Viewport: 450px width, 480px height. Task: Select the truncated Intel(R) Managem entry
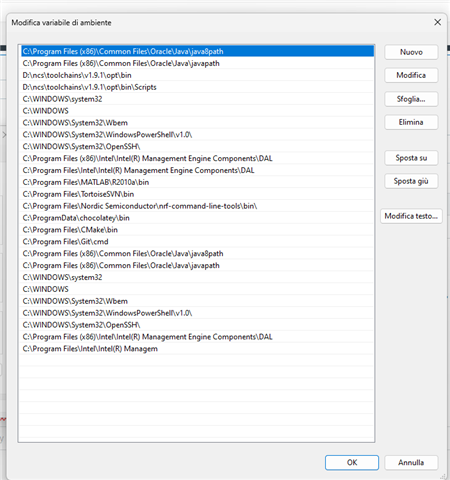coord(197,349)
